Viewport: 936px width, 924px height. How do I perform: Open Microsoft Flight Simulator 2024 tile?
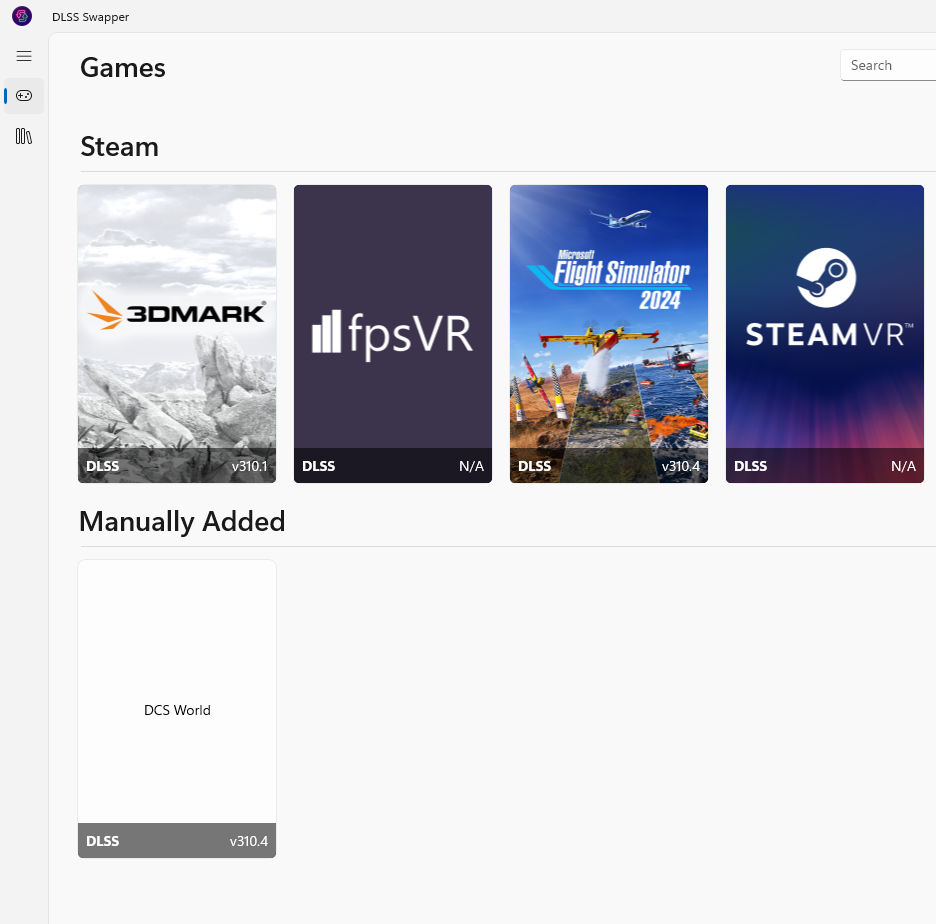[x=609, y=334]
